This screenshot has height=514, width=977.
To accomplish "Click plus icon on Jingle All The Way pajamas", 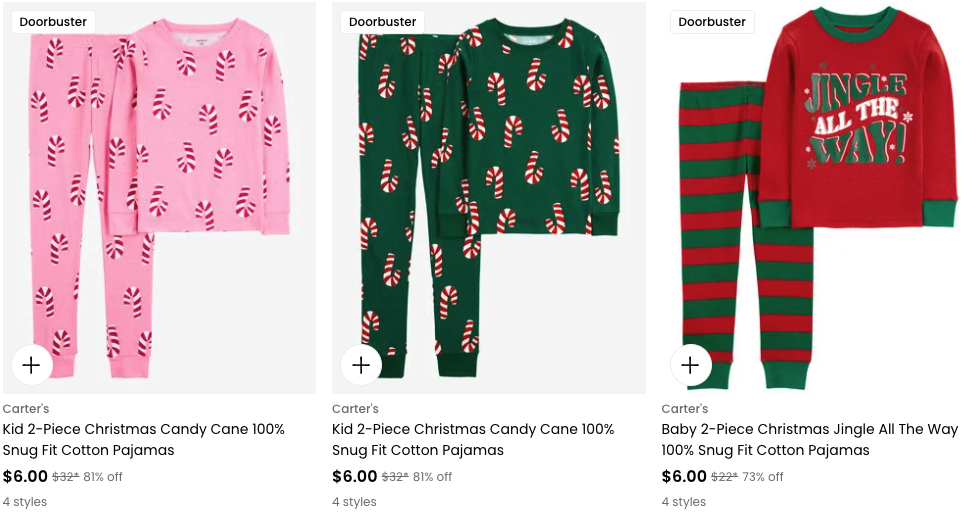I will (x=690, y=365).
